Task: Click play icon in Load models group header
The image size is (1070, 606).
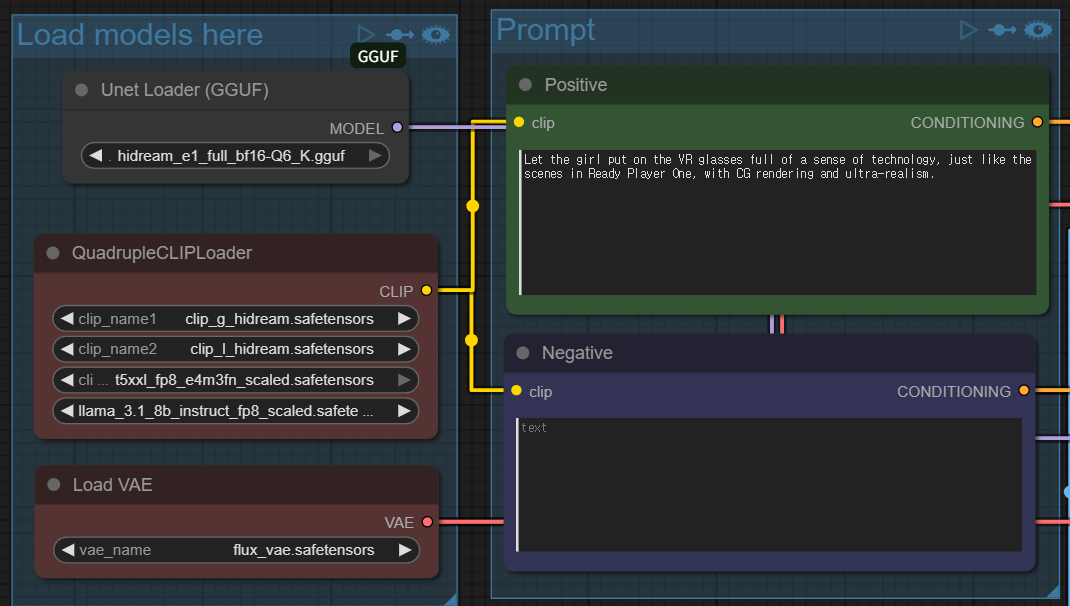Action: (366, 34)
